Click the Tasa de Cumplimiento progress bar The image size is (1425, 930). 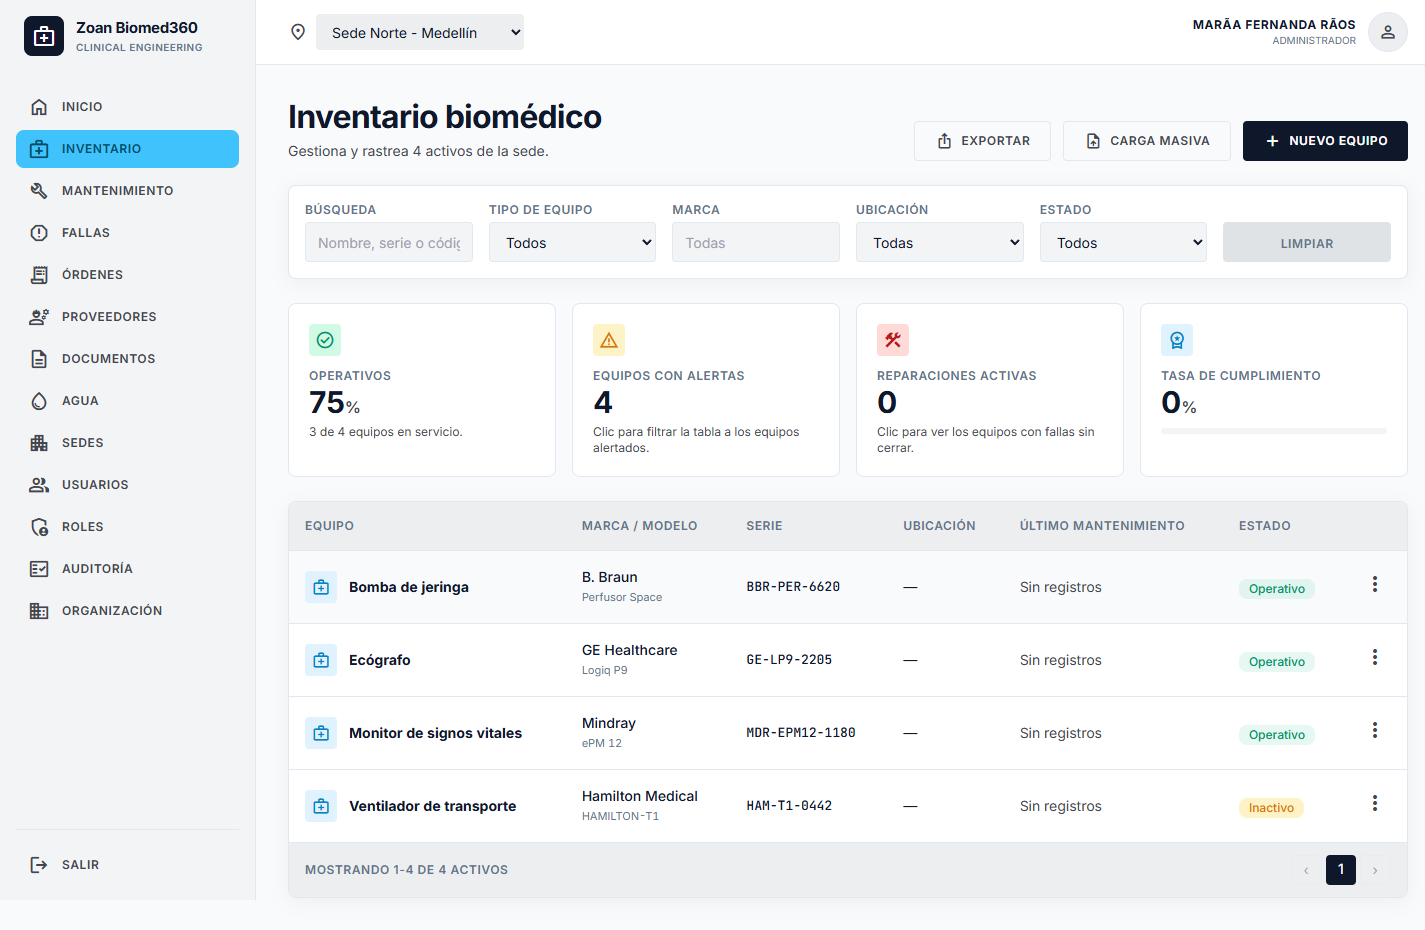(x=1274, y=431)
